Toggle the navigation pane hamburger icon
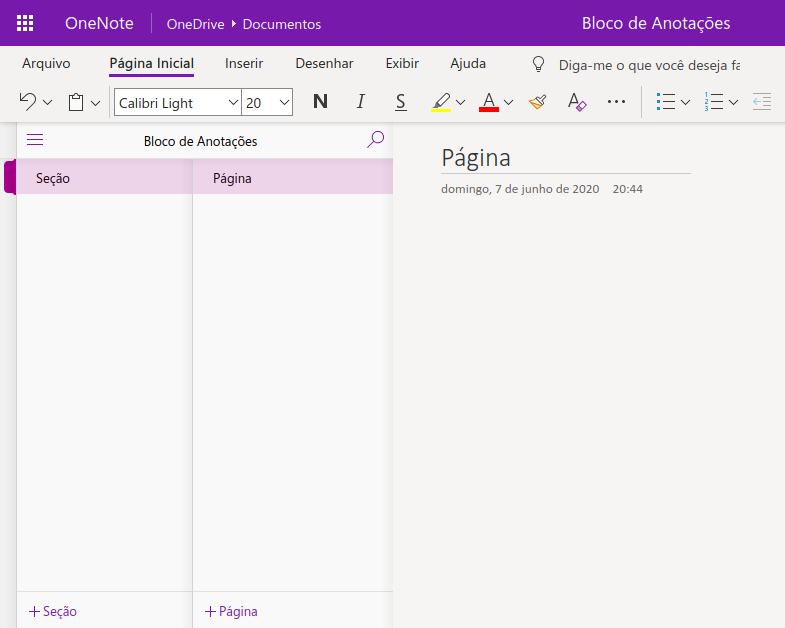 coord(35,140)
